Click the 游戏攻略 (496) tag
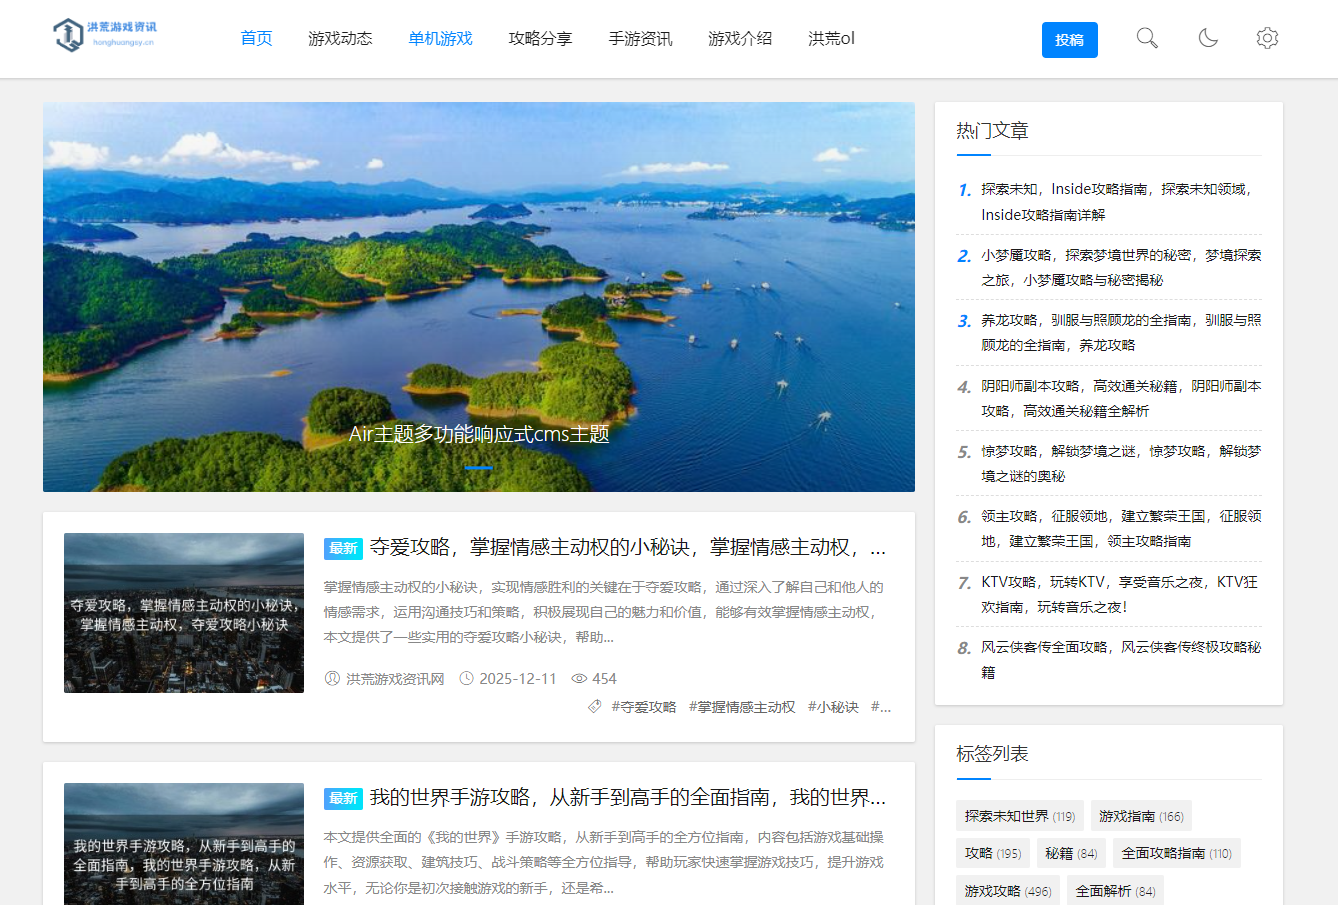This screenshot has height=905, width=1338. (1006, 890)
